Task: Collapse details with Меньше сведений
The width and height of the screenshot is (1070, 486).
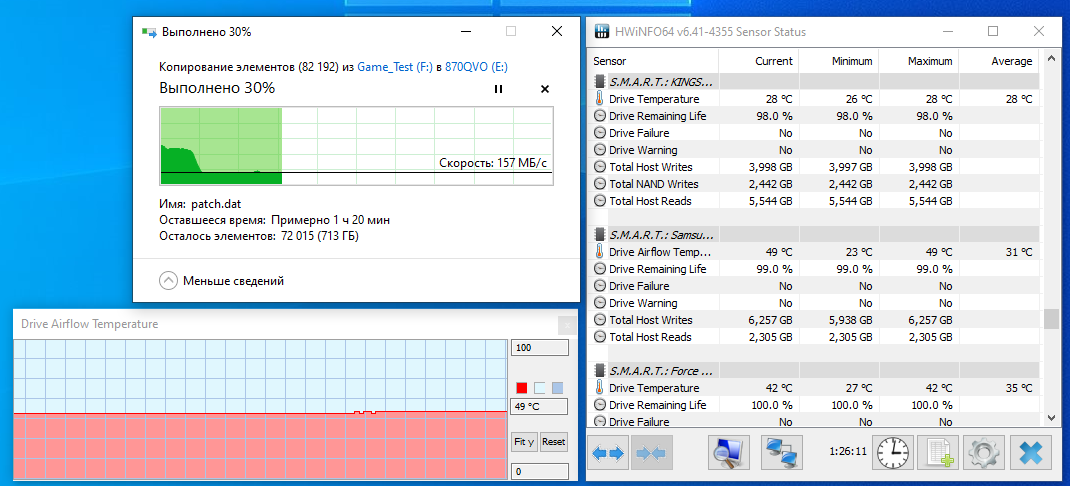Action: tap(222, 281)
